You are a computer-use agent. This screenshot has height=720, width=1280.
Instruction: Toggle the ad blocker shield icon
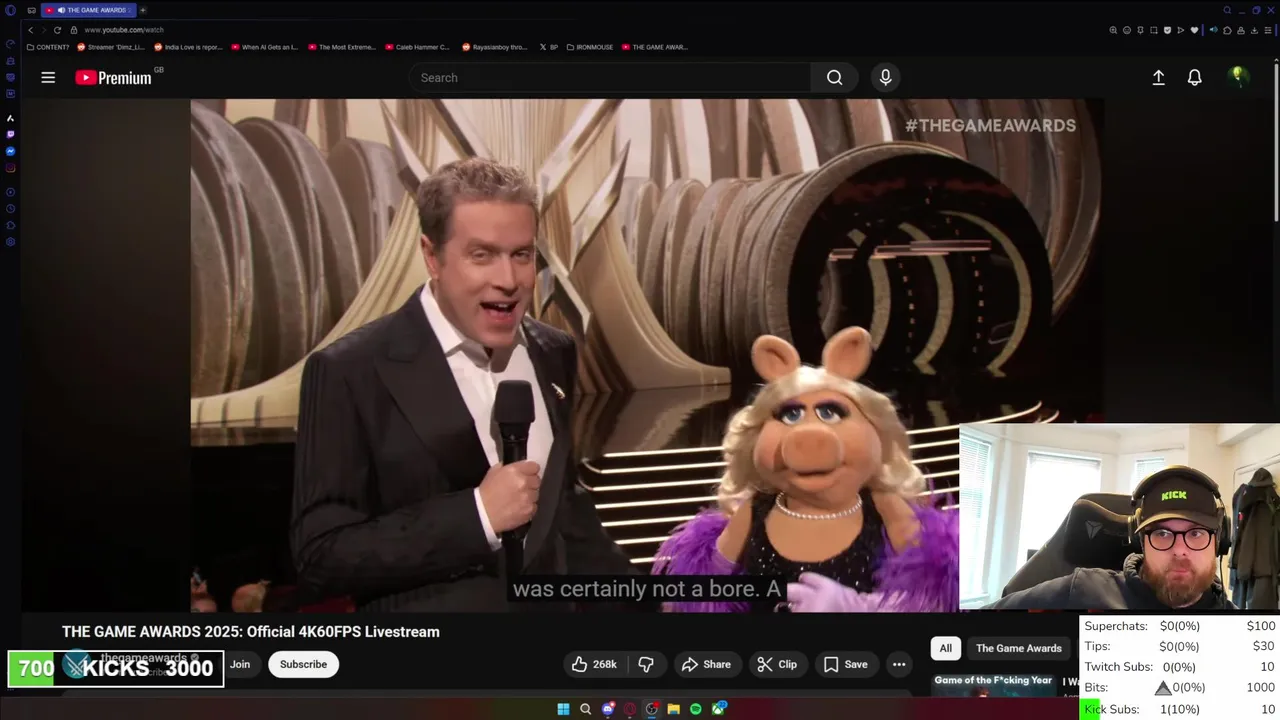coord(1167,30)
